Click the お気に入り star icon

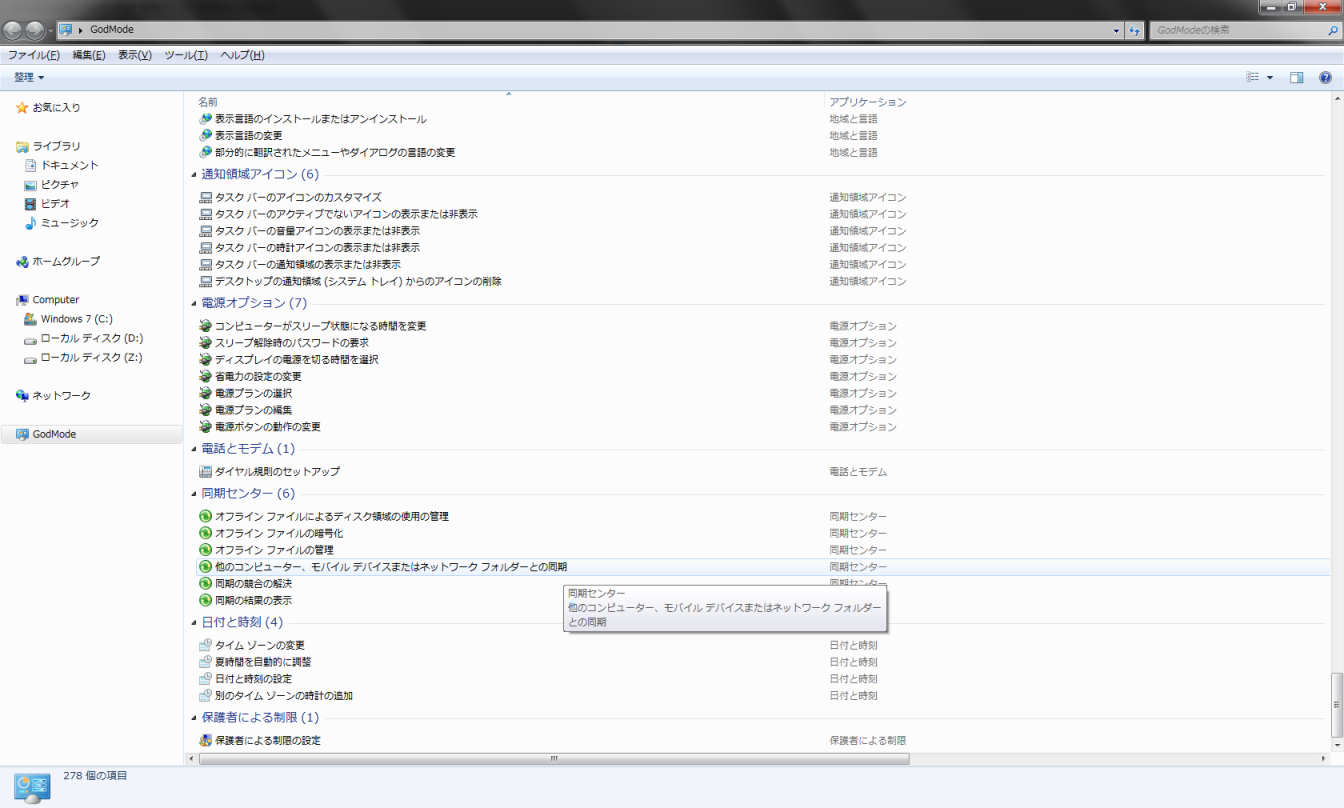coord(22,107)
